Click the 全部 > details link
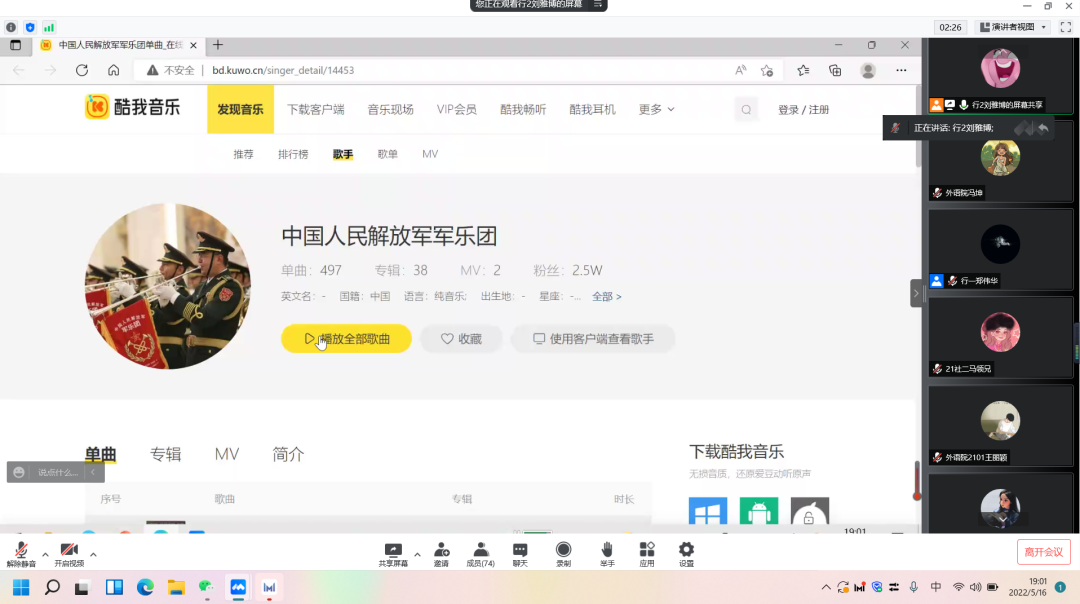 [x=607, y=296]
